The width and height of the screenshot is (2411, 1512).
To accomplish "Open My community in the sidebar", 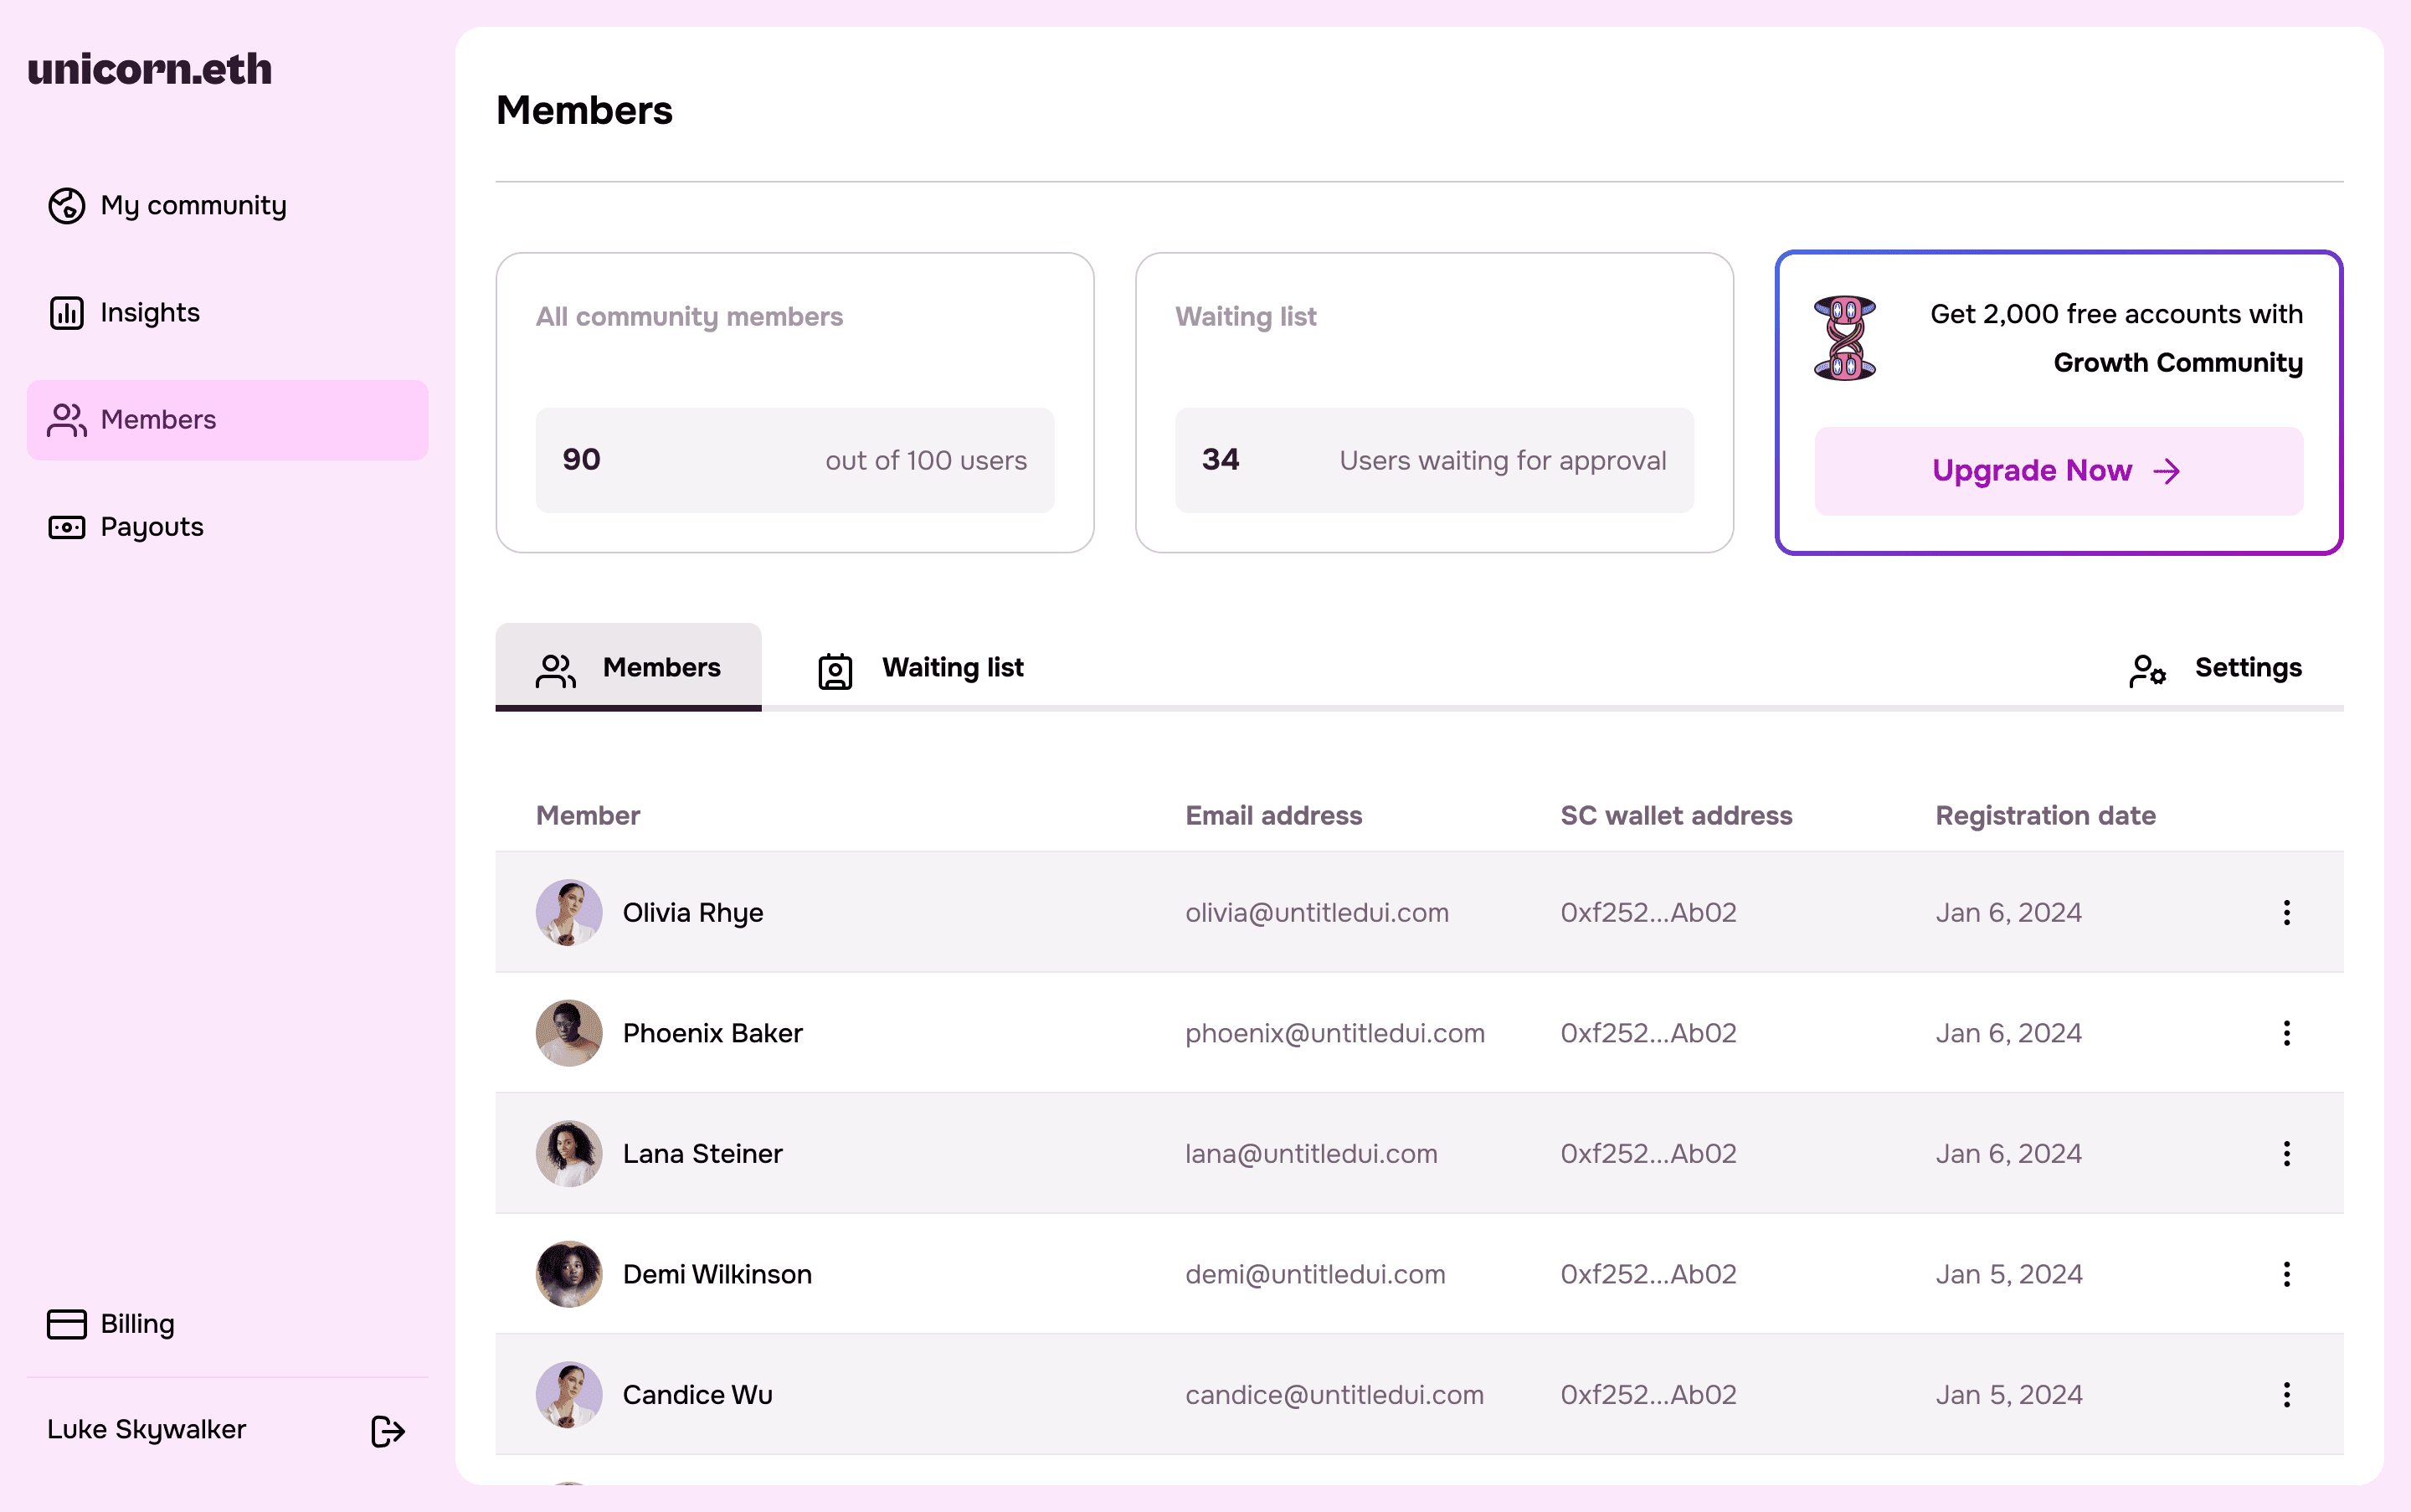I will coord(227,206).
